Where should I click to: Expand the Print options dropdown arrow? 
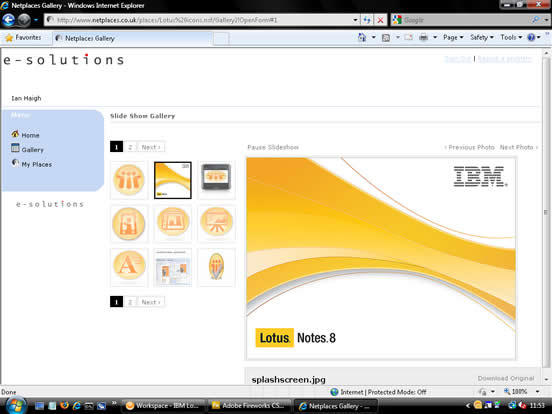[x=435, y=37]
